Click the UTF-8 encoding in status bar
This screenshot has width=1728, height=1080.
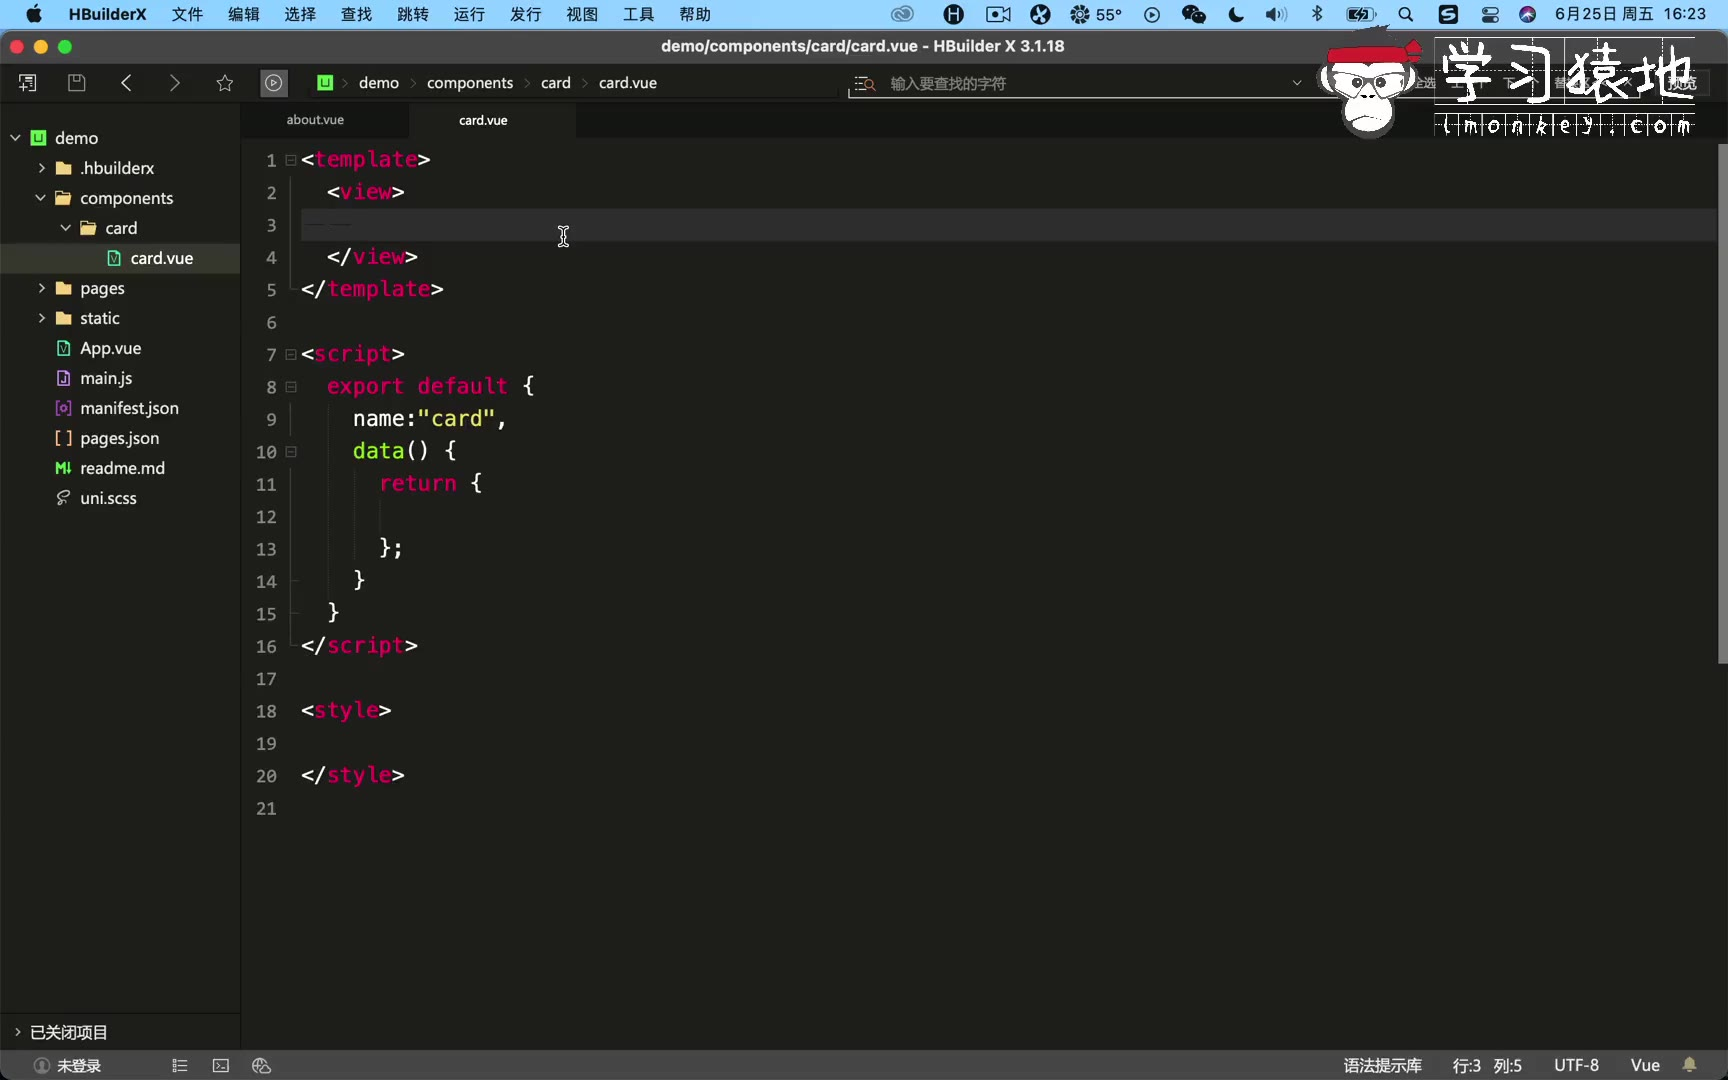[1576, 1065]
